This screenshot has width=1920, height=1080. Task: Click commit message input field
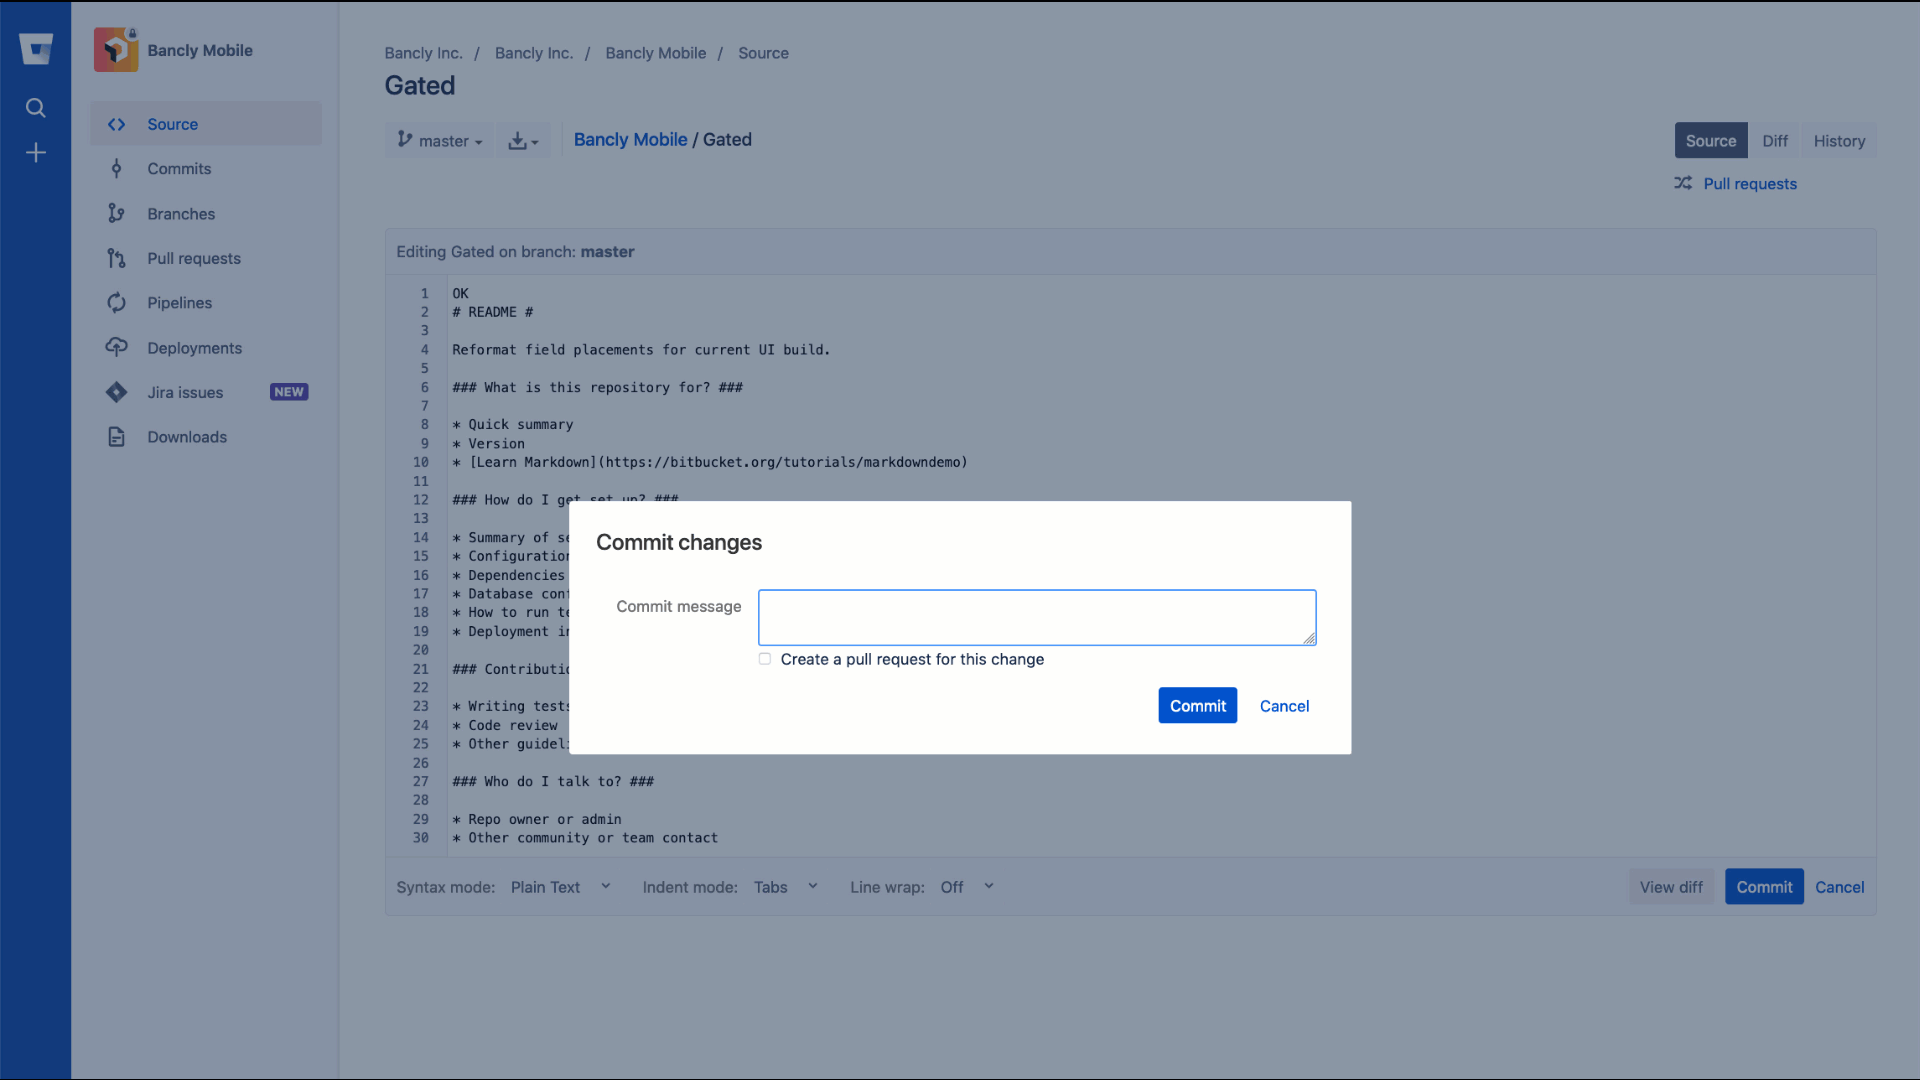pyautogui.click(x=1036, y=617)
